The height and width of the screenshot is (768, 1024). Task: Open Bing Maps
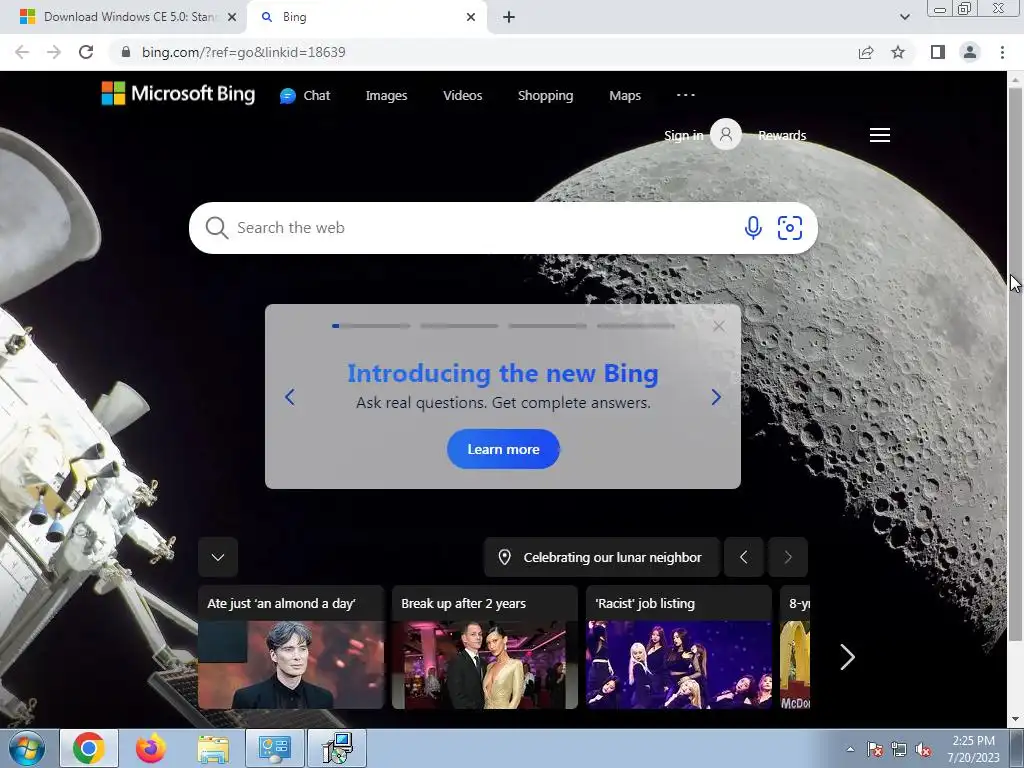(625, 95)
